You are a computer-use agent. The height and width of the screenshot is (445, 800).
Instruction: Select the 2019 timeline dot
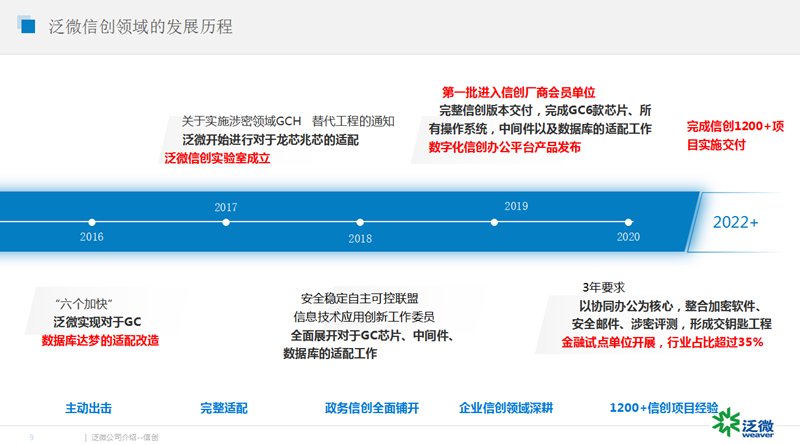coord(494,222)
